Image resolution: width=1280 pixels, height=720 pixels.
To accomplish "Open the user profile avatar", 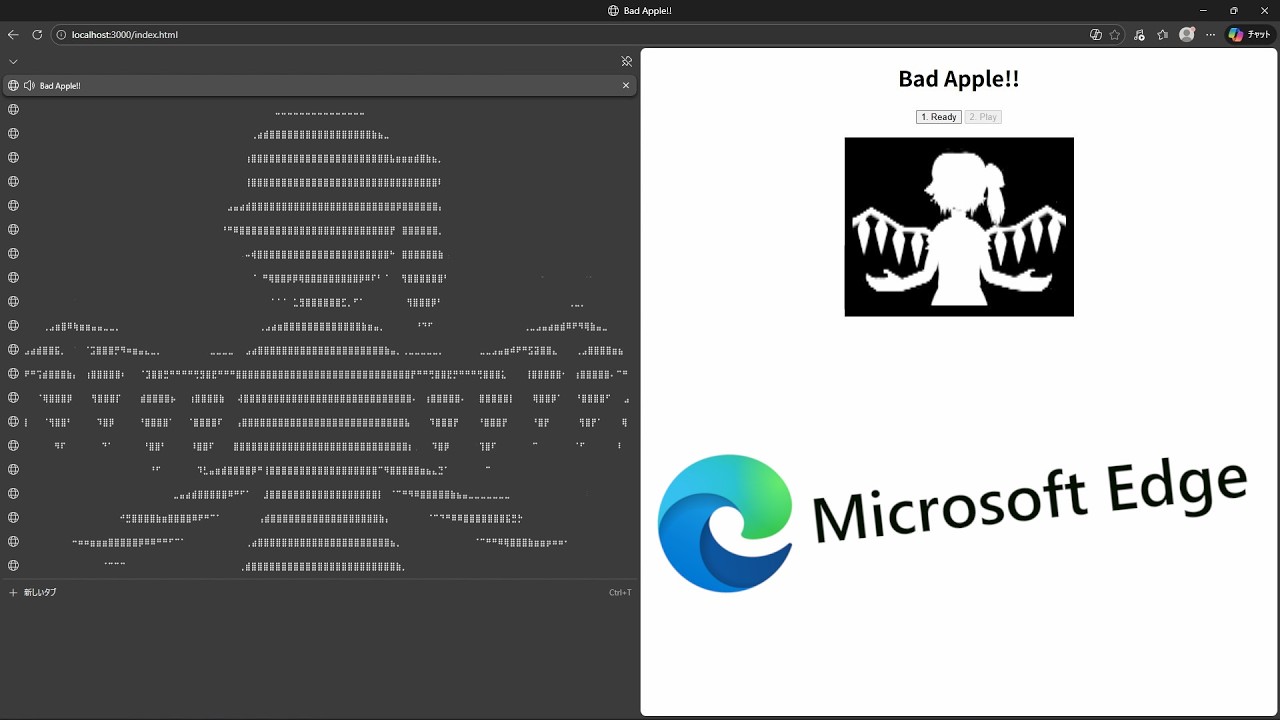I will [x=1187, y=34].
